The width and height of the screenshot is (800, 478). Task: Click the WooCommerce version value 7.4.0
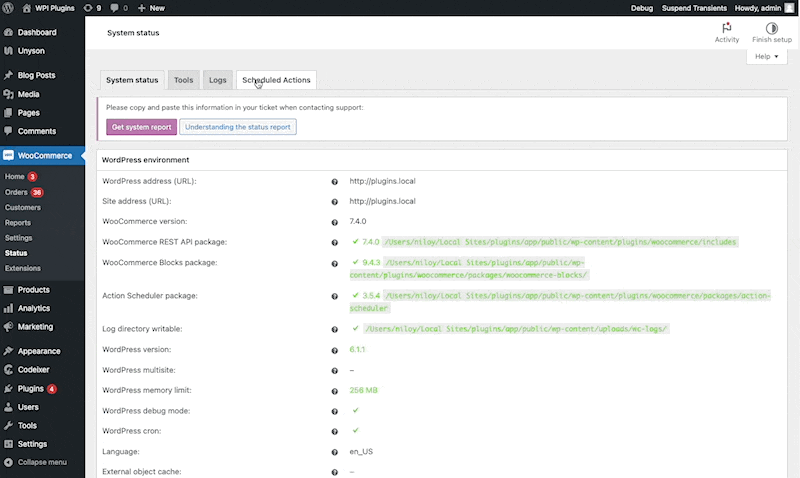pos(358,221)
